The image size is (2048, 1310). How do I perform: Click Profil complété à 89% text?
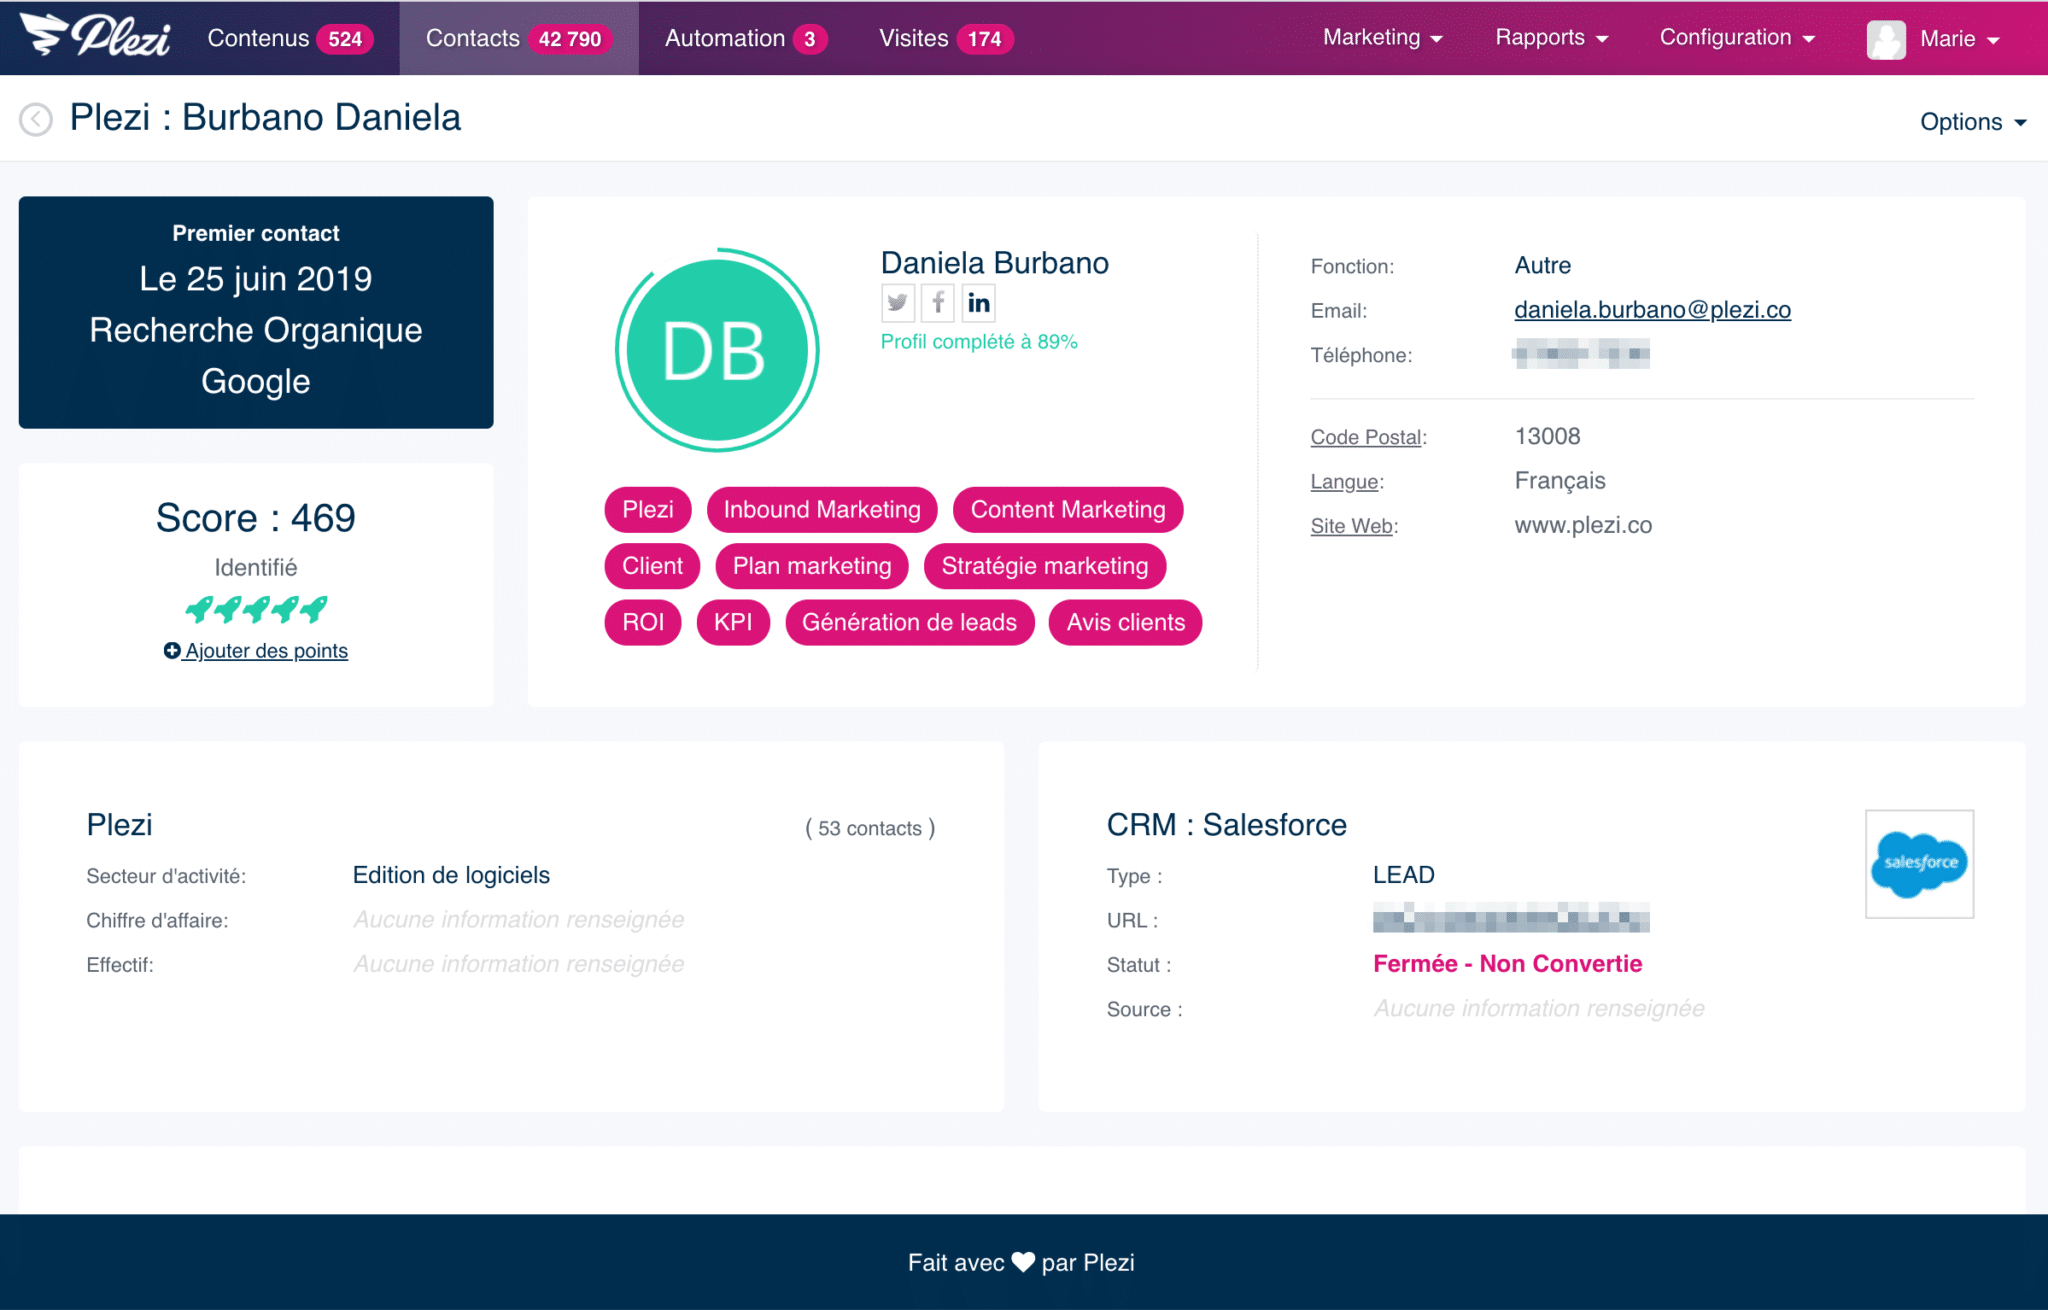(979, 341)
